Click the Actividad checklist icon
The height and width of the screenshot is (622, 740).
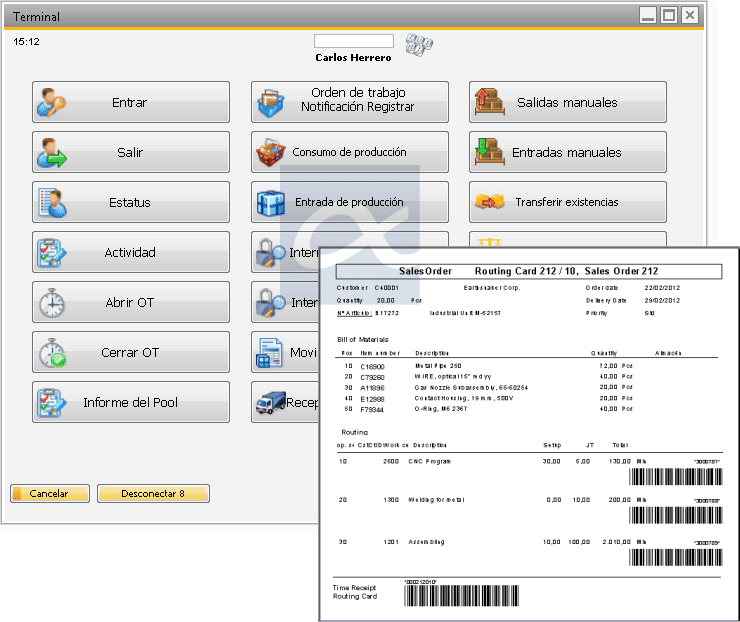click(51, 252)
